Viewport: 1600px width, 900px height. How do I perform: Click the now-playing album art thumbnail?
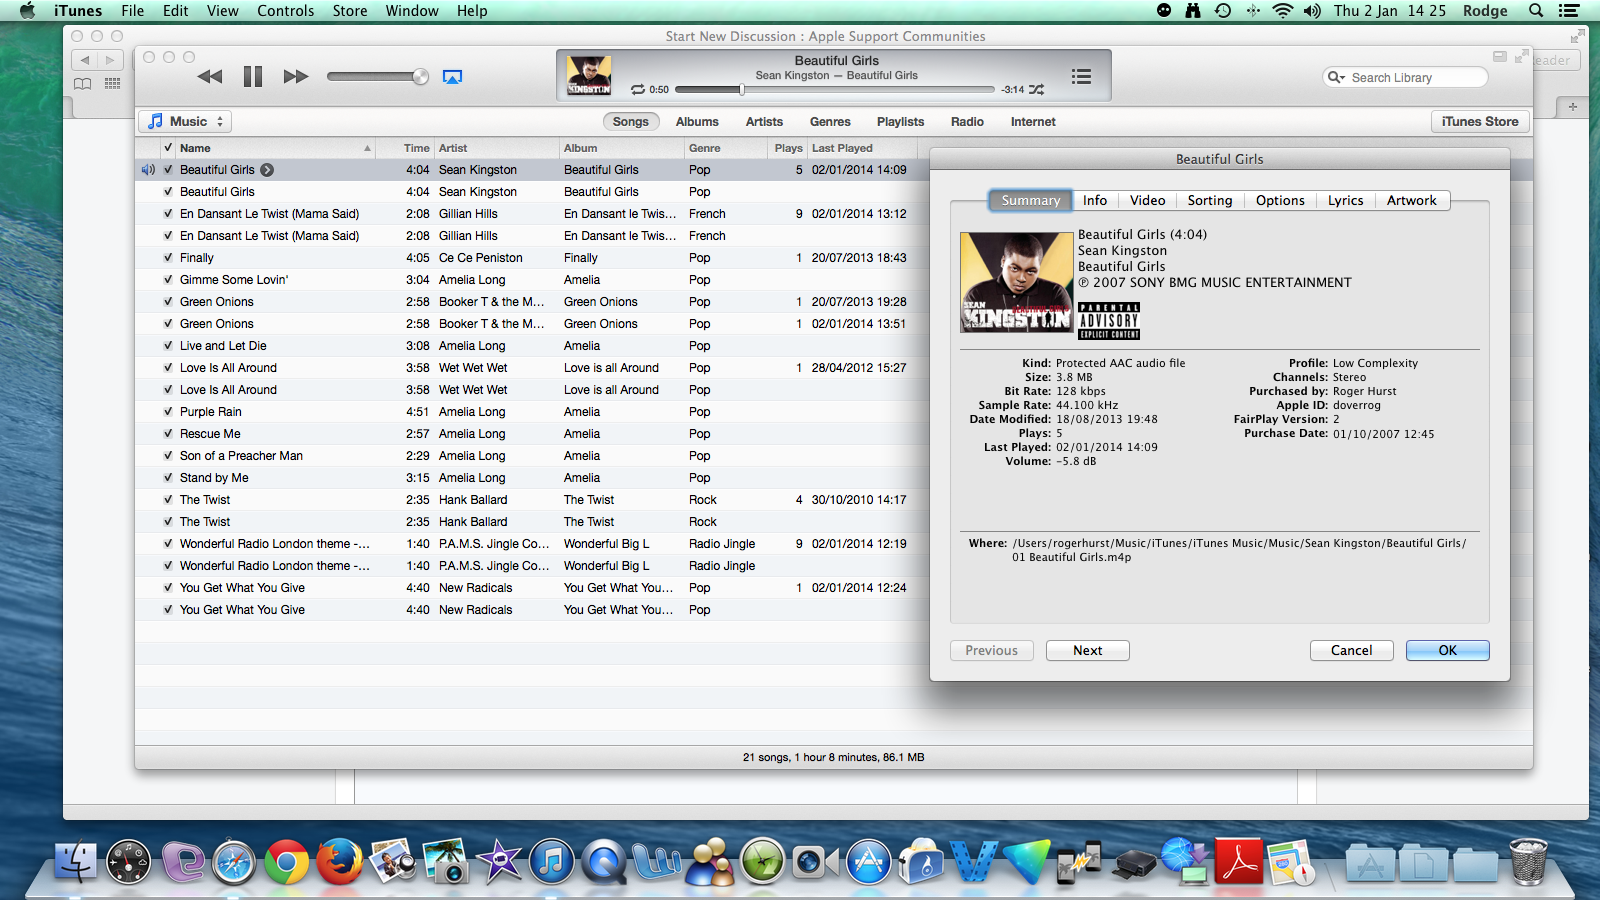coord(589,76)
